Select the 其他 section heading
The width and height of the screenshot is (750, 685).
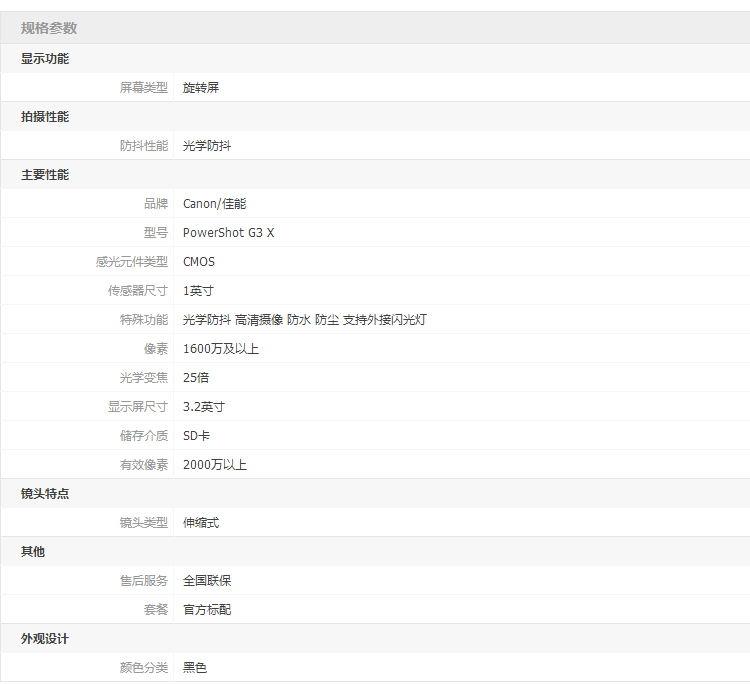pos(33,552)
